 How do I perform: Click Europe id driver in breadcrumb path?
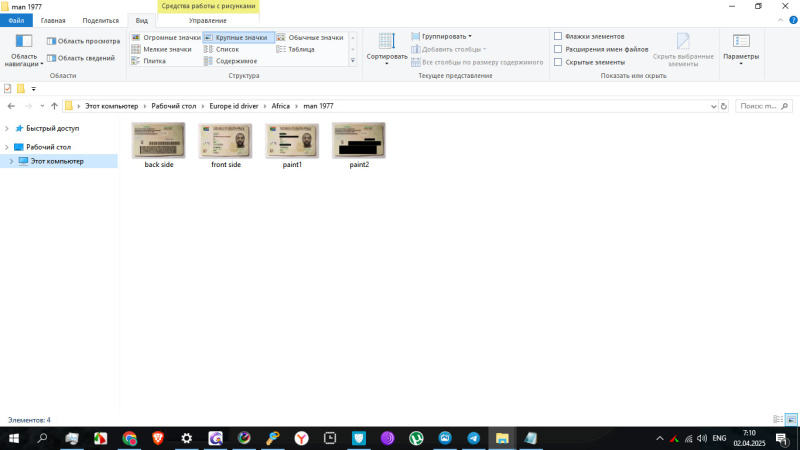pyautogui.click(x=233, y=105)
